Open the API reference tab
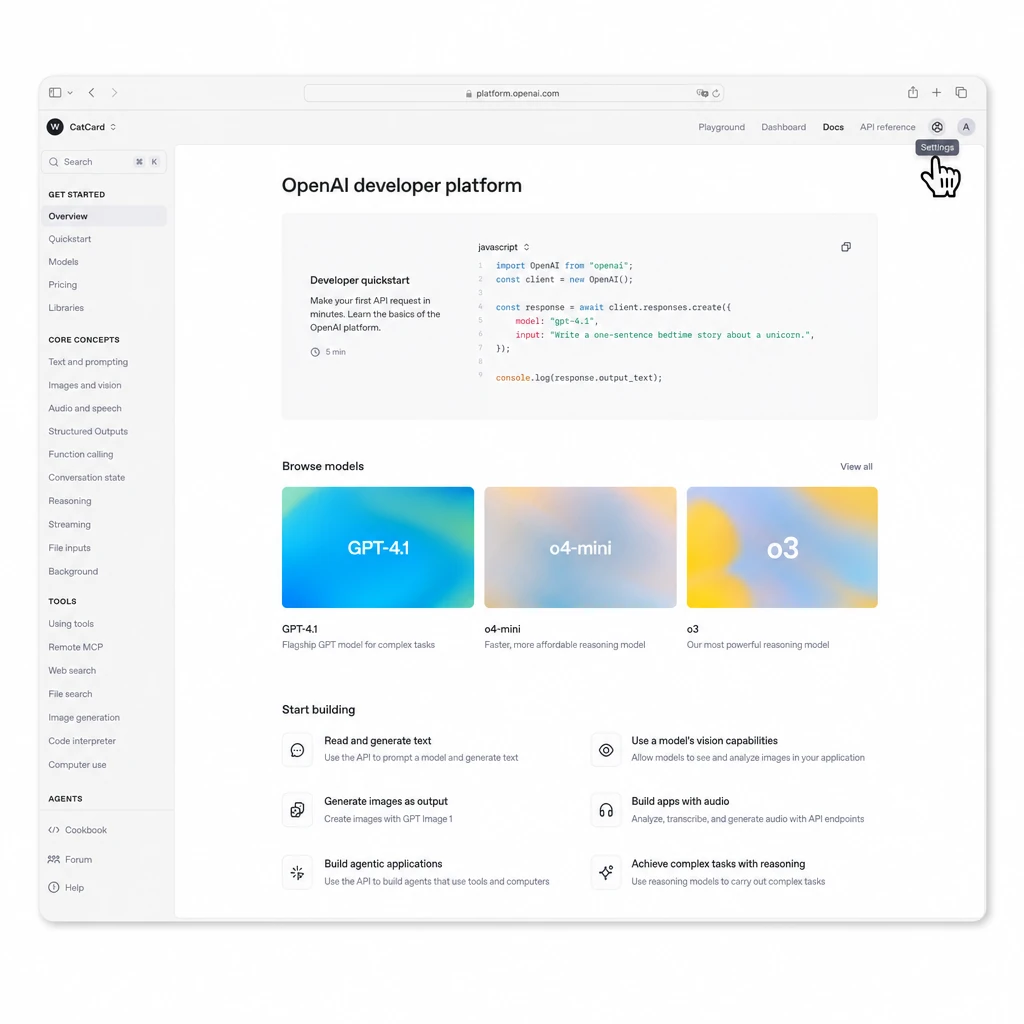 click(x=887, y=127)
